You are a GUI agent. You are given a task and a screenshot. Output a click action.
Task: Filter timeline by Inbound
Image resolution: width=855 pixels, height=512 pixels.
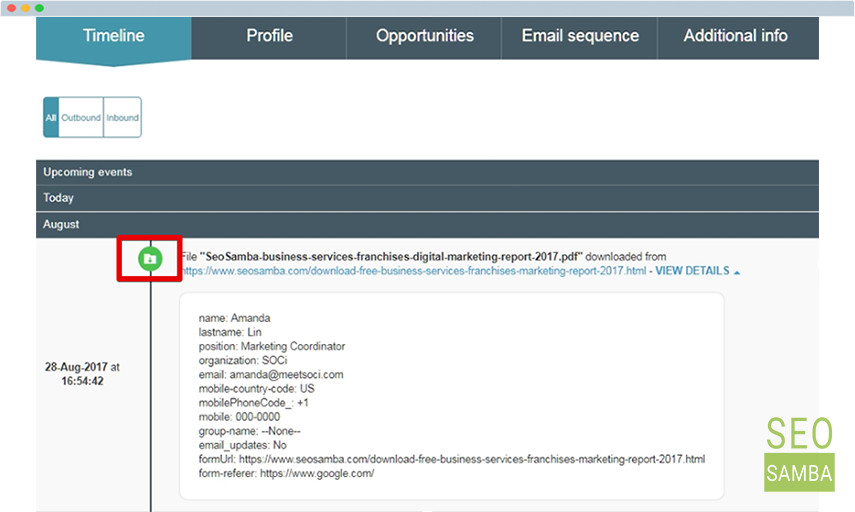(x=122, y=117)
